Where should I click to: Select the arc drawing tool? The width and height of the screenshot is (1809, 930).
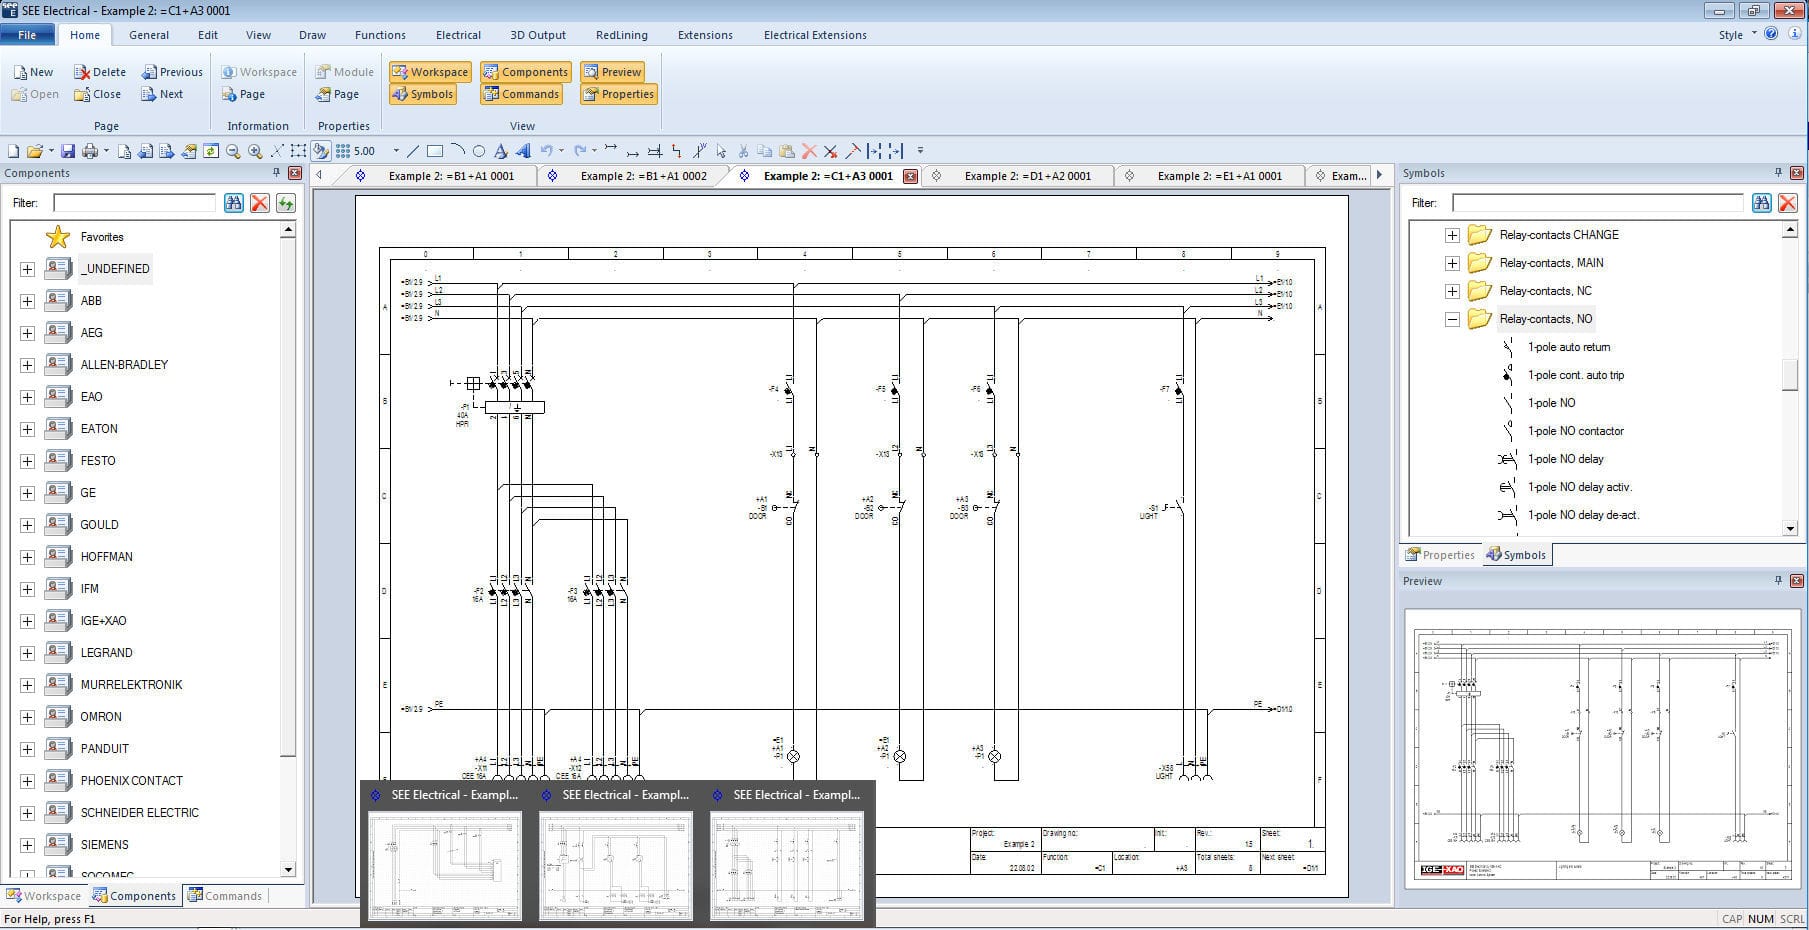tap(457, 151)
